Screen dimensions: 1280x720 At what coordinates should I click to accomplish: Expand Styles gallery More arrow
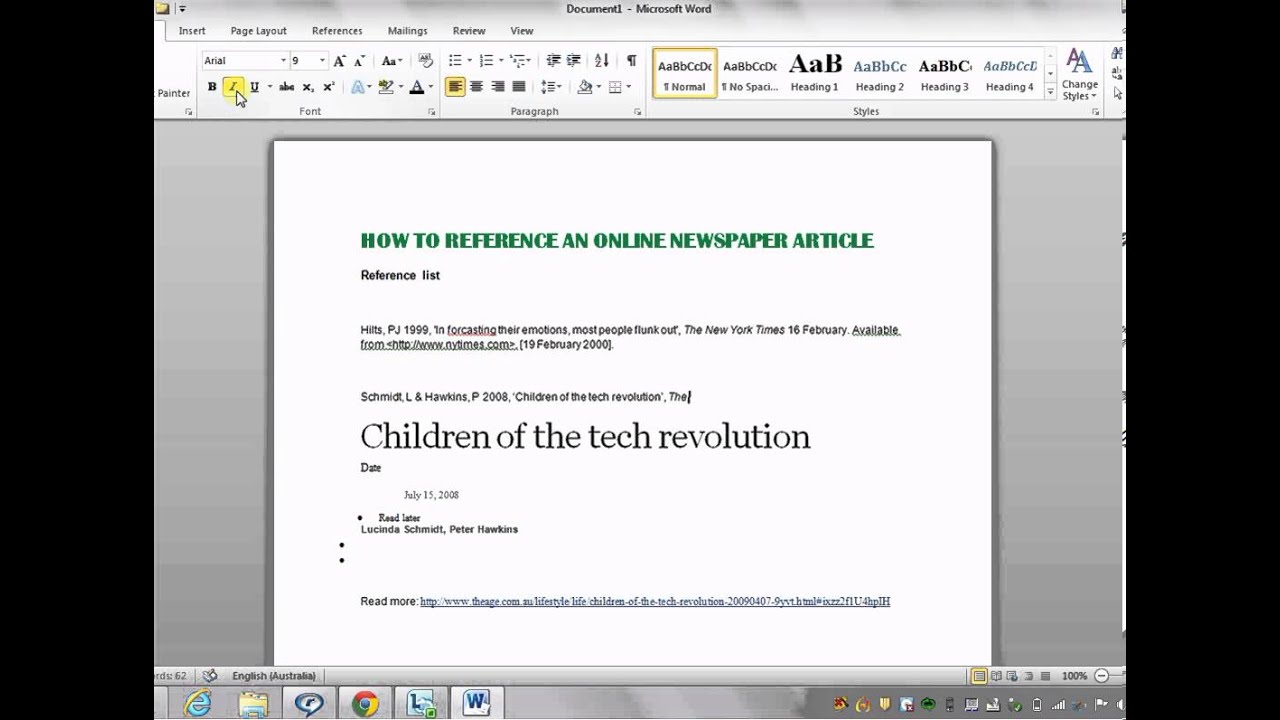pyautogui.click(x=1050, y=92)
